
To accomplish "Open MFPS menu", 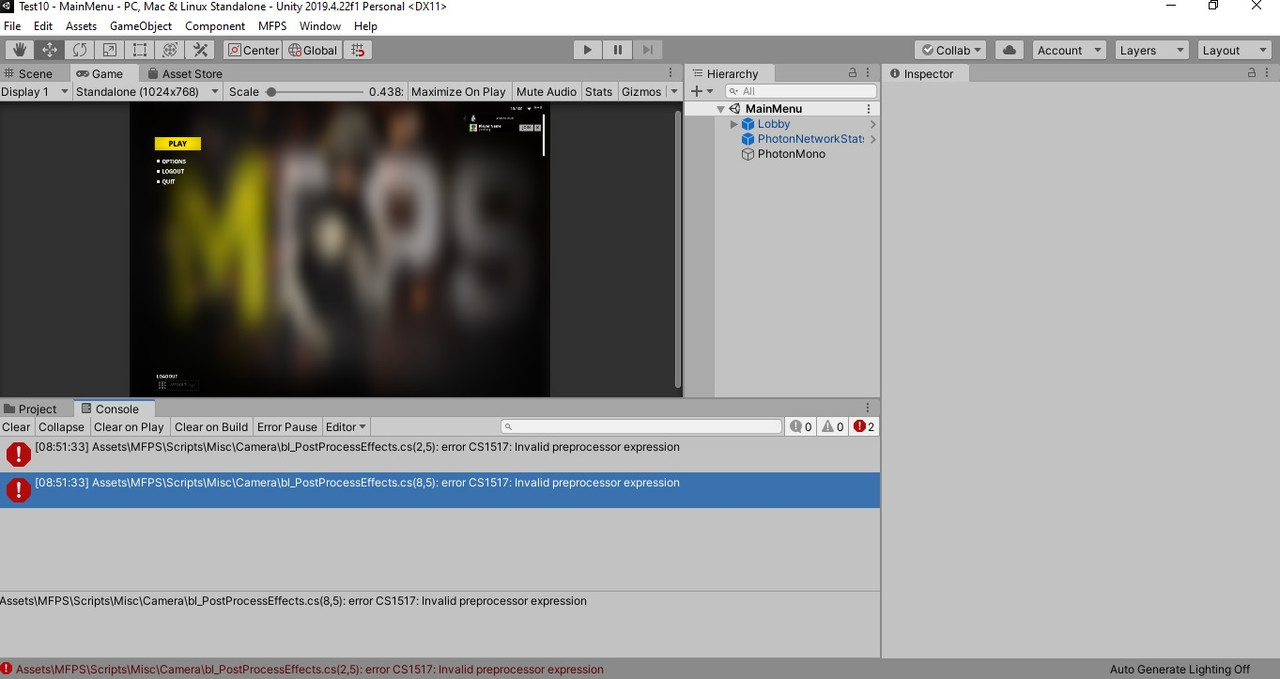I will [272, 26].
